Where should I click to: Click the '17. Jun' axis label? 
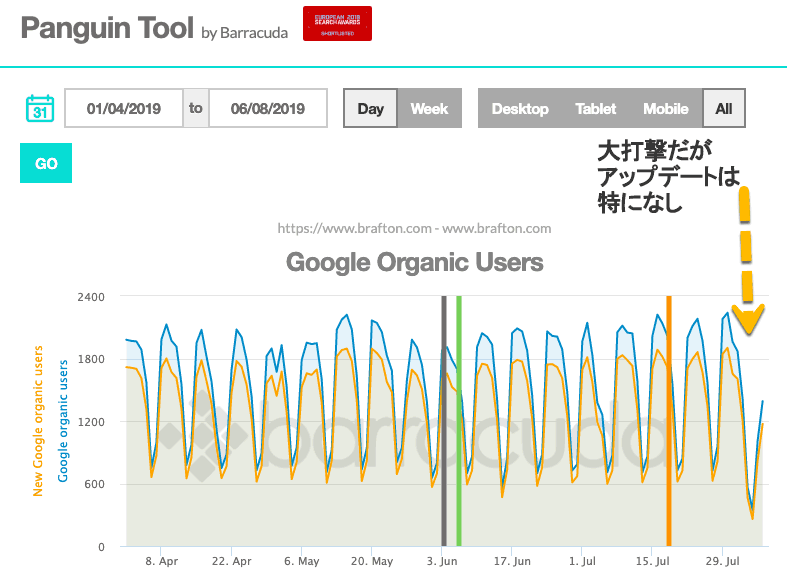coord(512,561)
